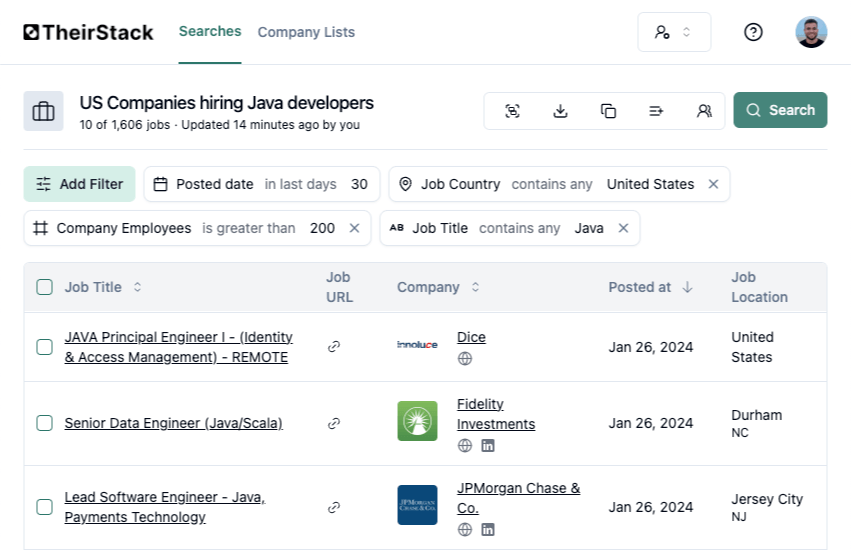
Task: Click the Fidelity Investments logo
Action: coord(417,421)
